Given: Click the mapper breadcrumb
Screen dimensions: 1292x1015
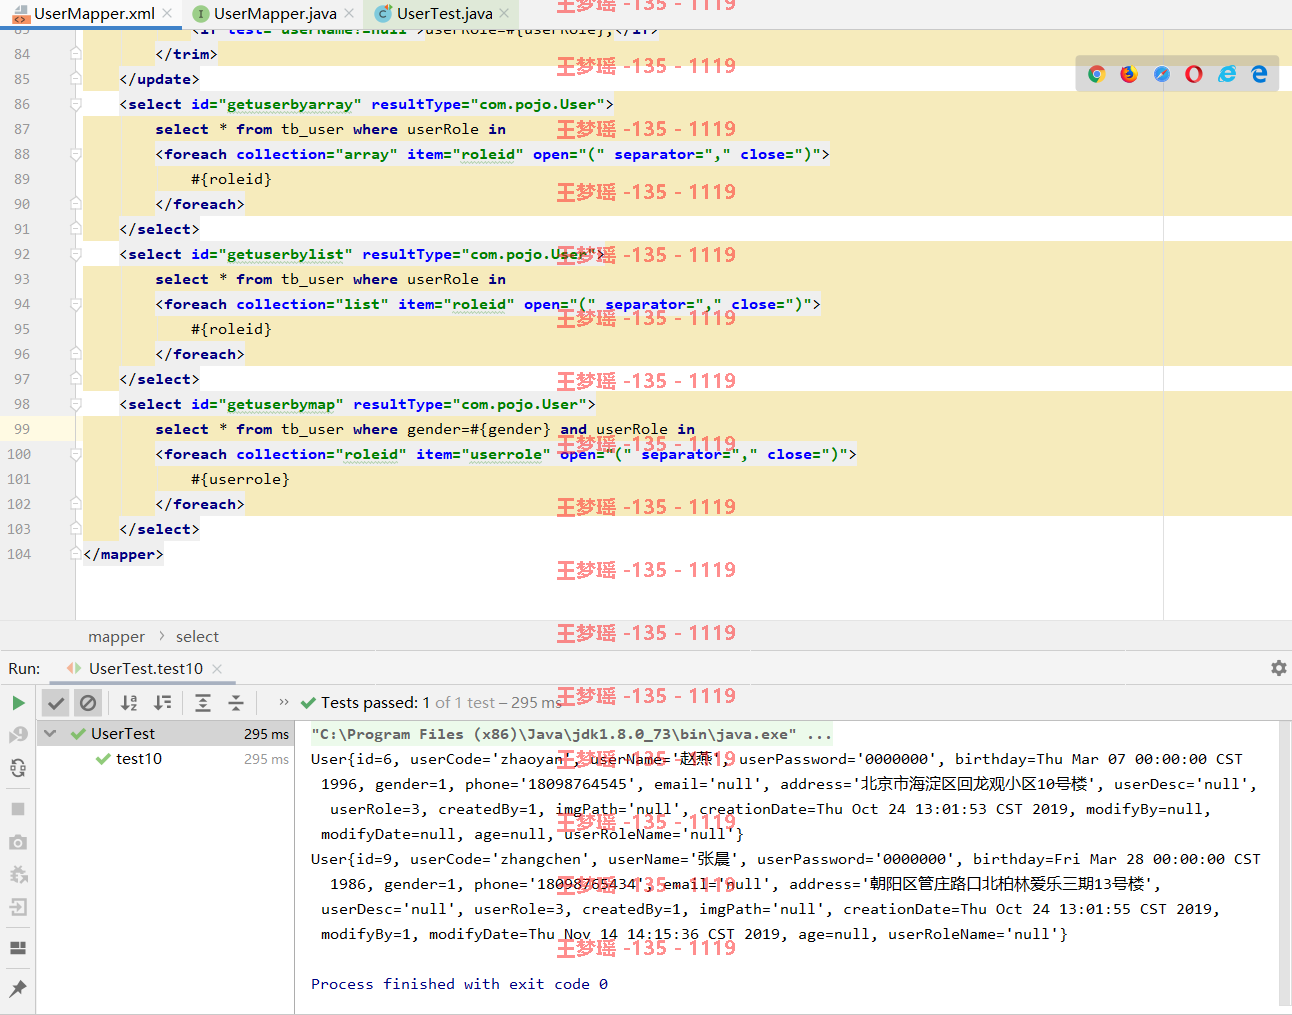Looking at the screenshot, I should pyautogui.click(x=116, y=636).
